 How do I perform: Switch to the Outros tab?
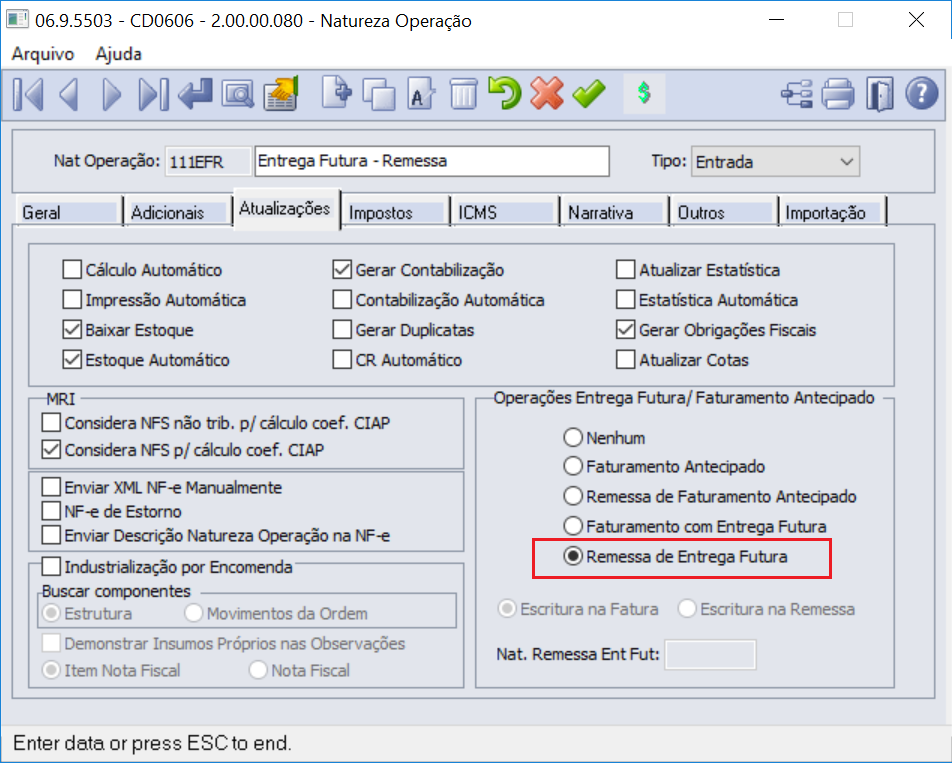tap(724, 212)
